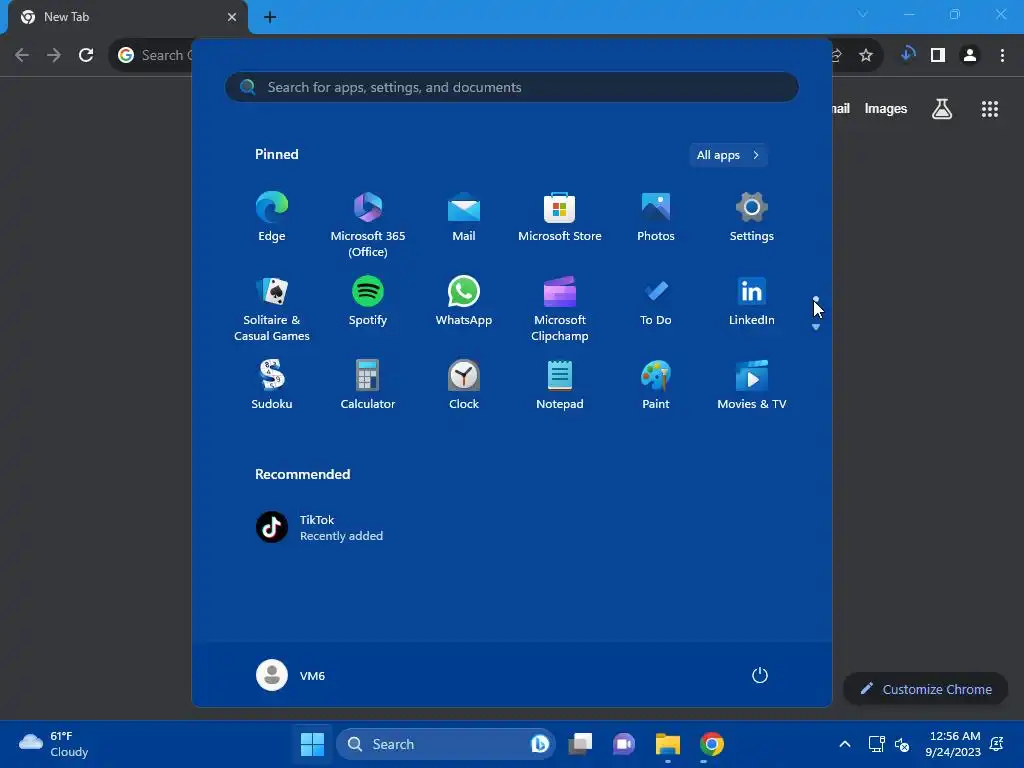Open the To Do app
The height and width of the screenshot is (768, 1024).
coord(656,301)
